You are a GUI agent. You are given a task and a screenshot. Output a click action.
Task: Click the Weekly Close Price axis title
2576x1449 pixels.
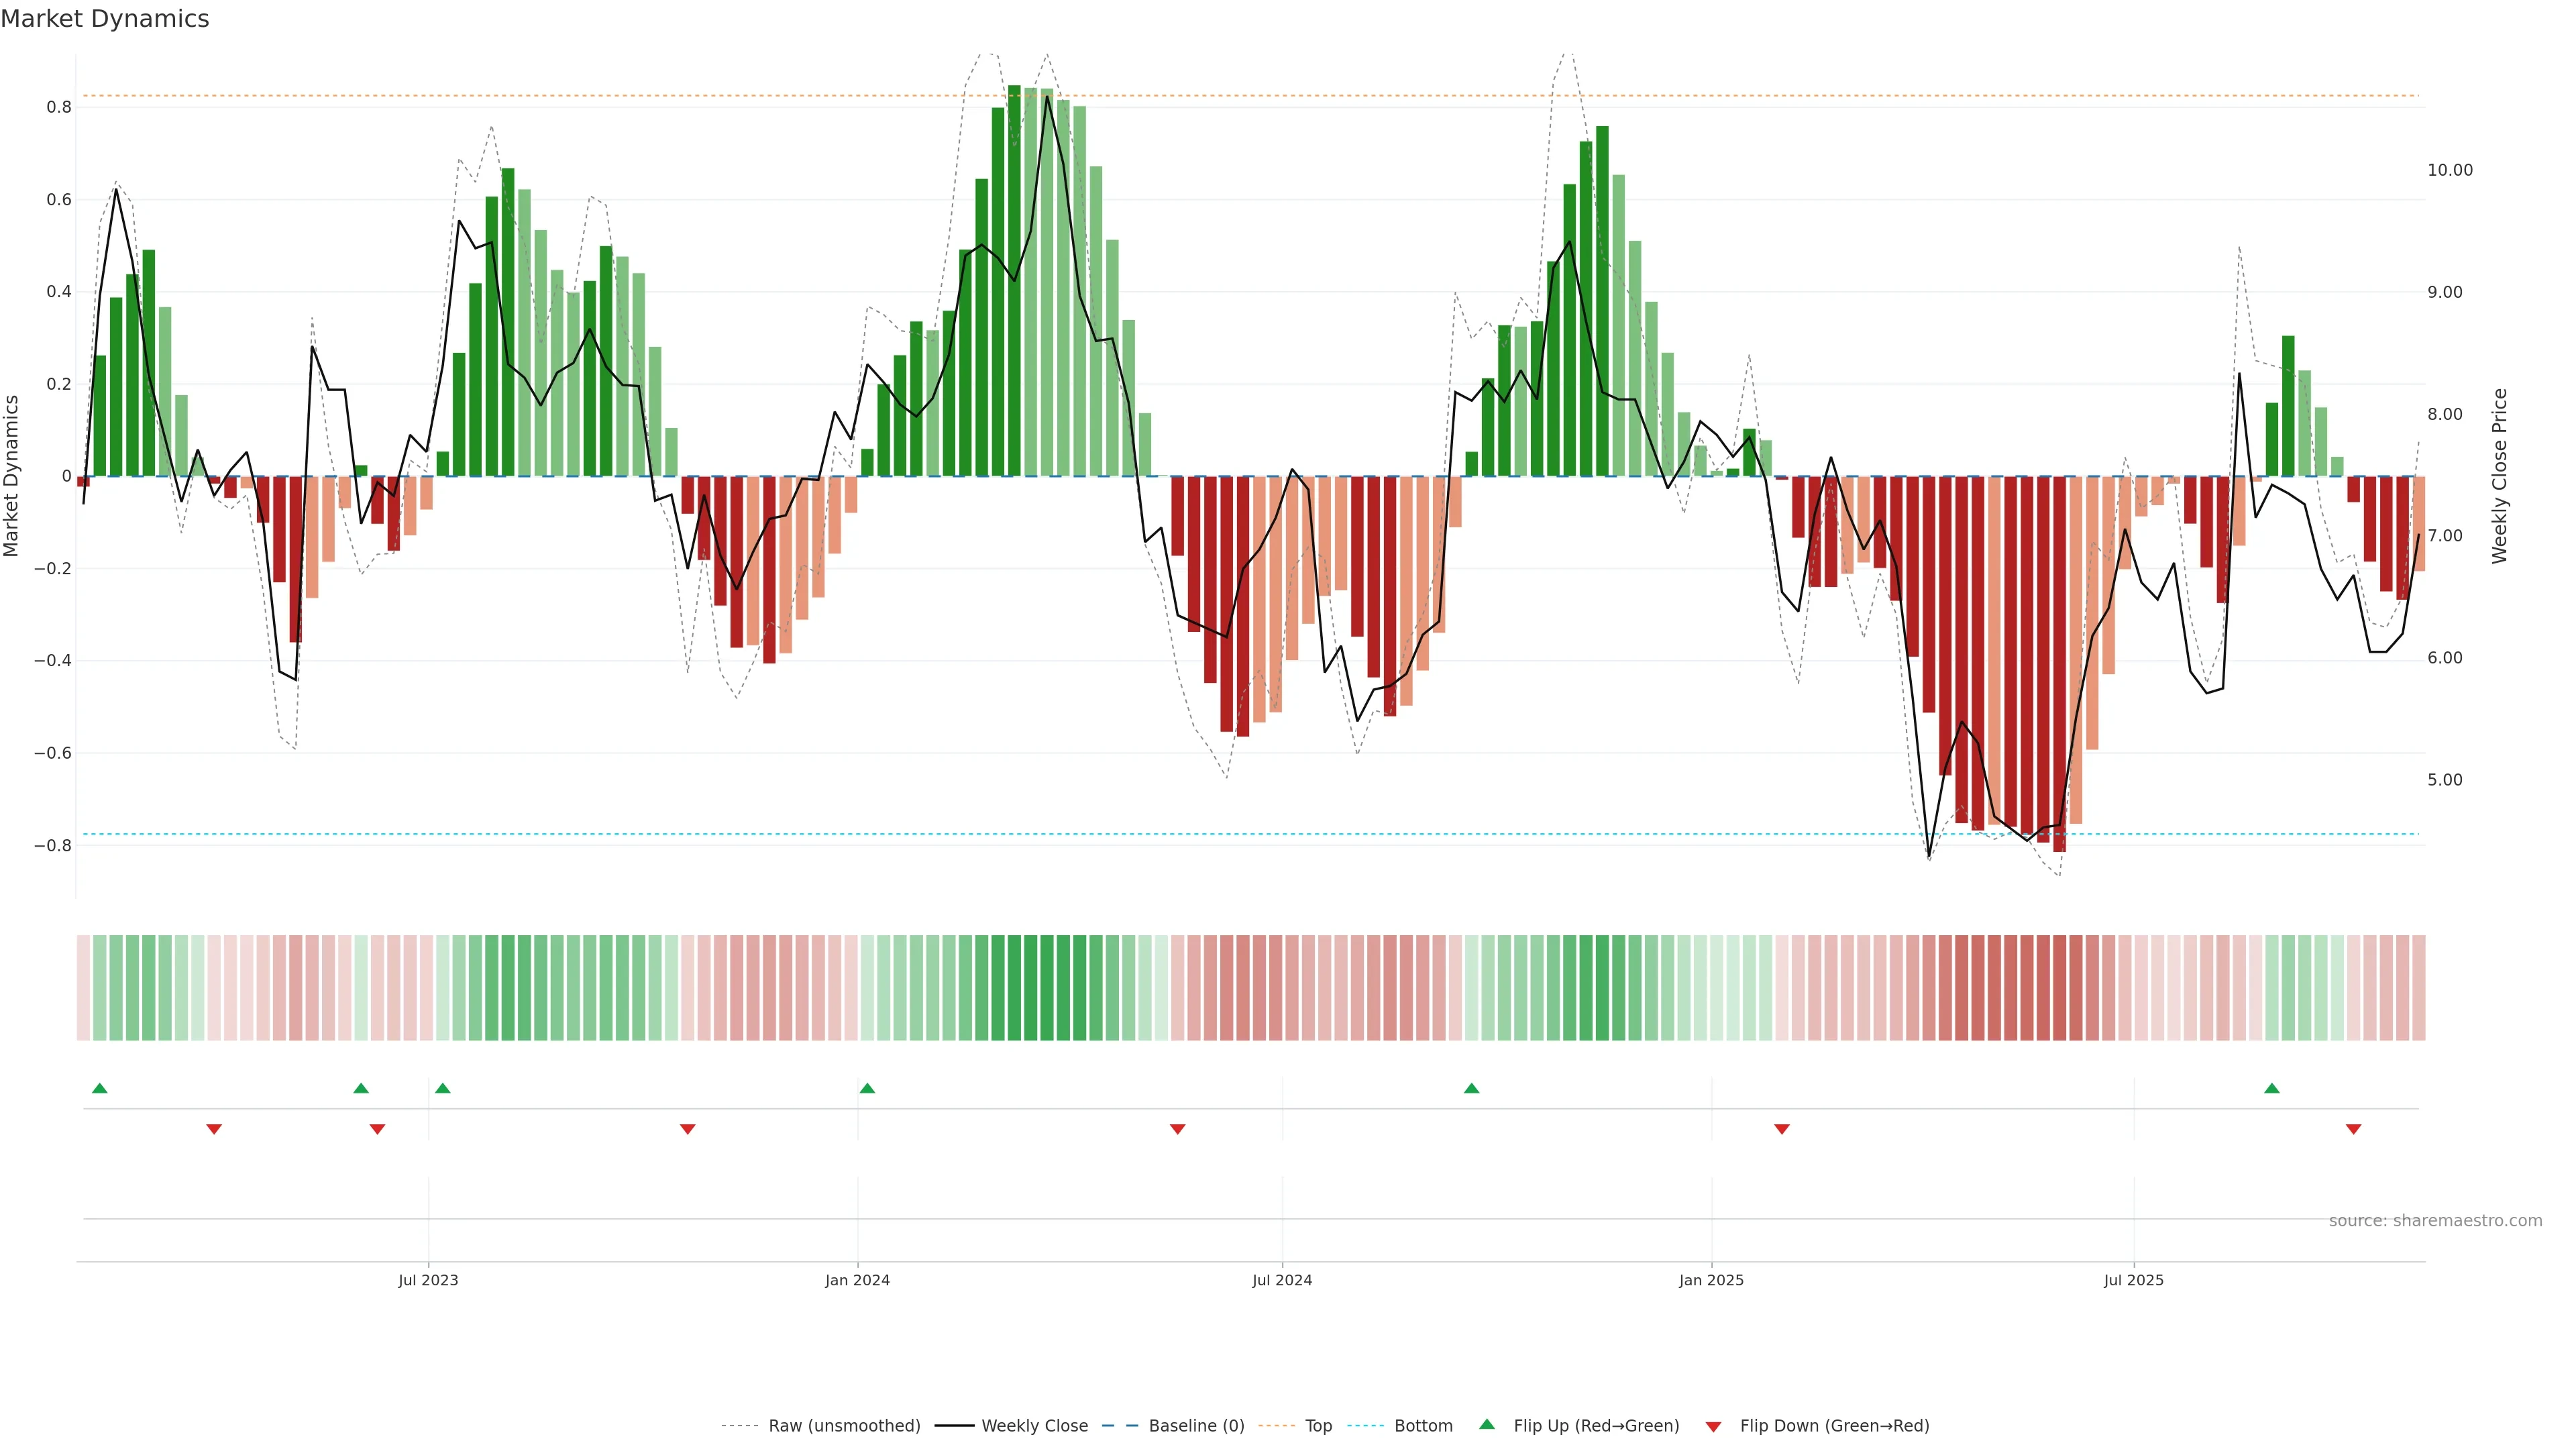pyautogui.click(x=2499, y=476)
